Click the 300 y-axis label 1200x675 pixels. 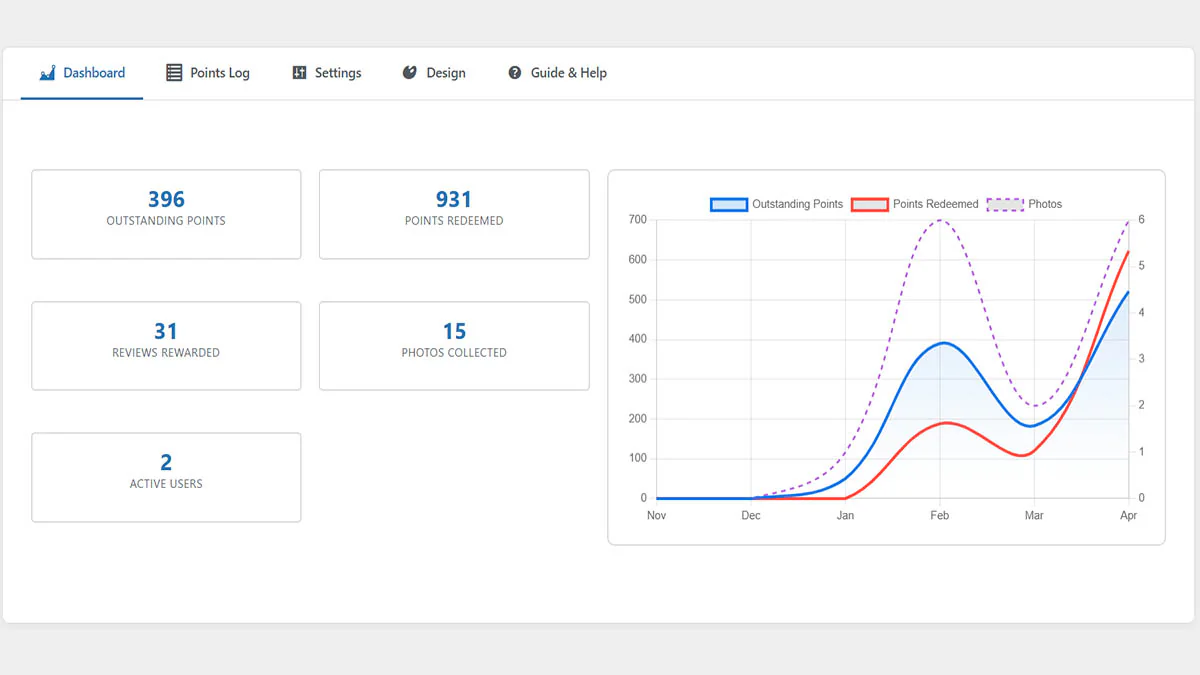tap(637, 379)
